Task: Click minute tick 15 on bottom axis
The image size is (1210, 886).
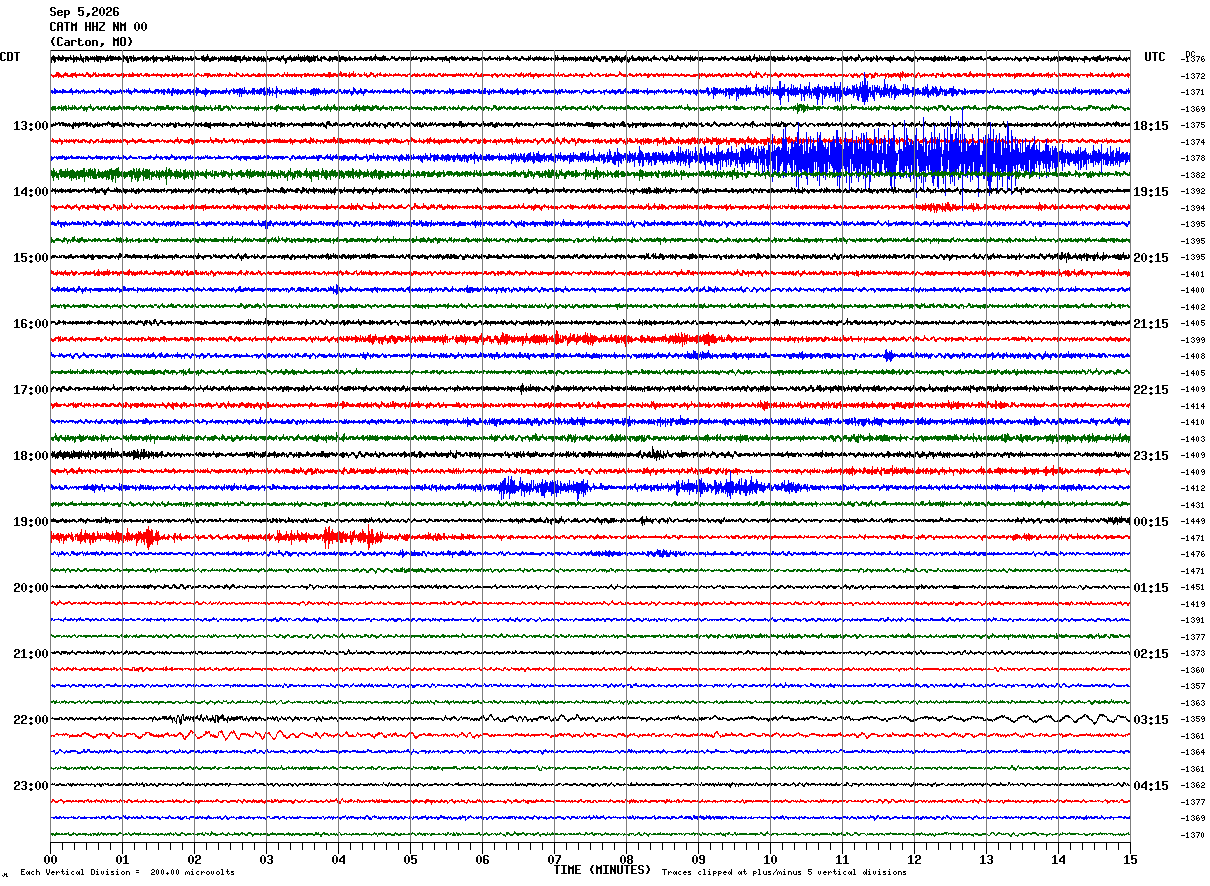Action: tap(1130, 859)
